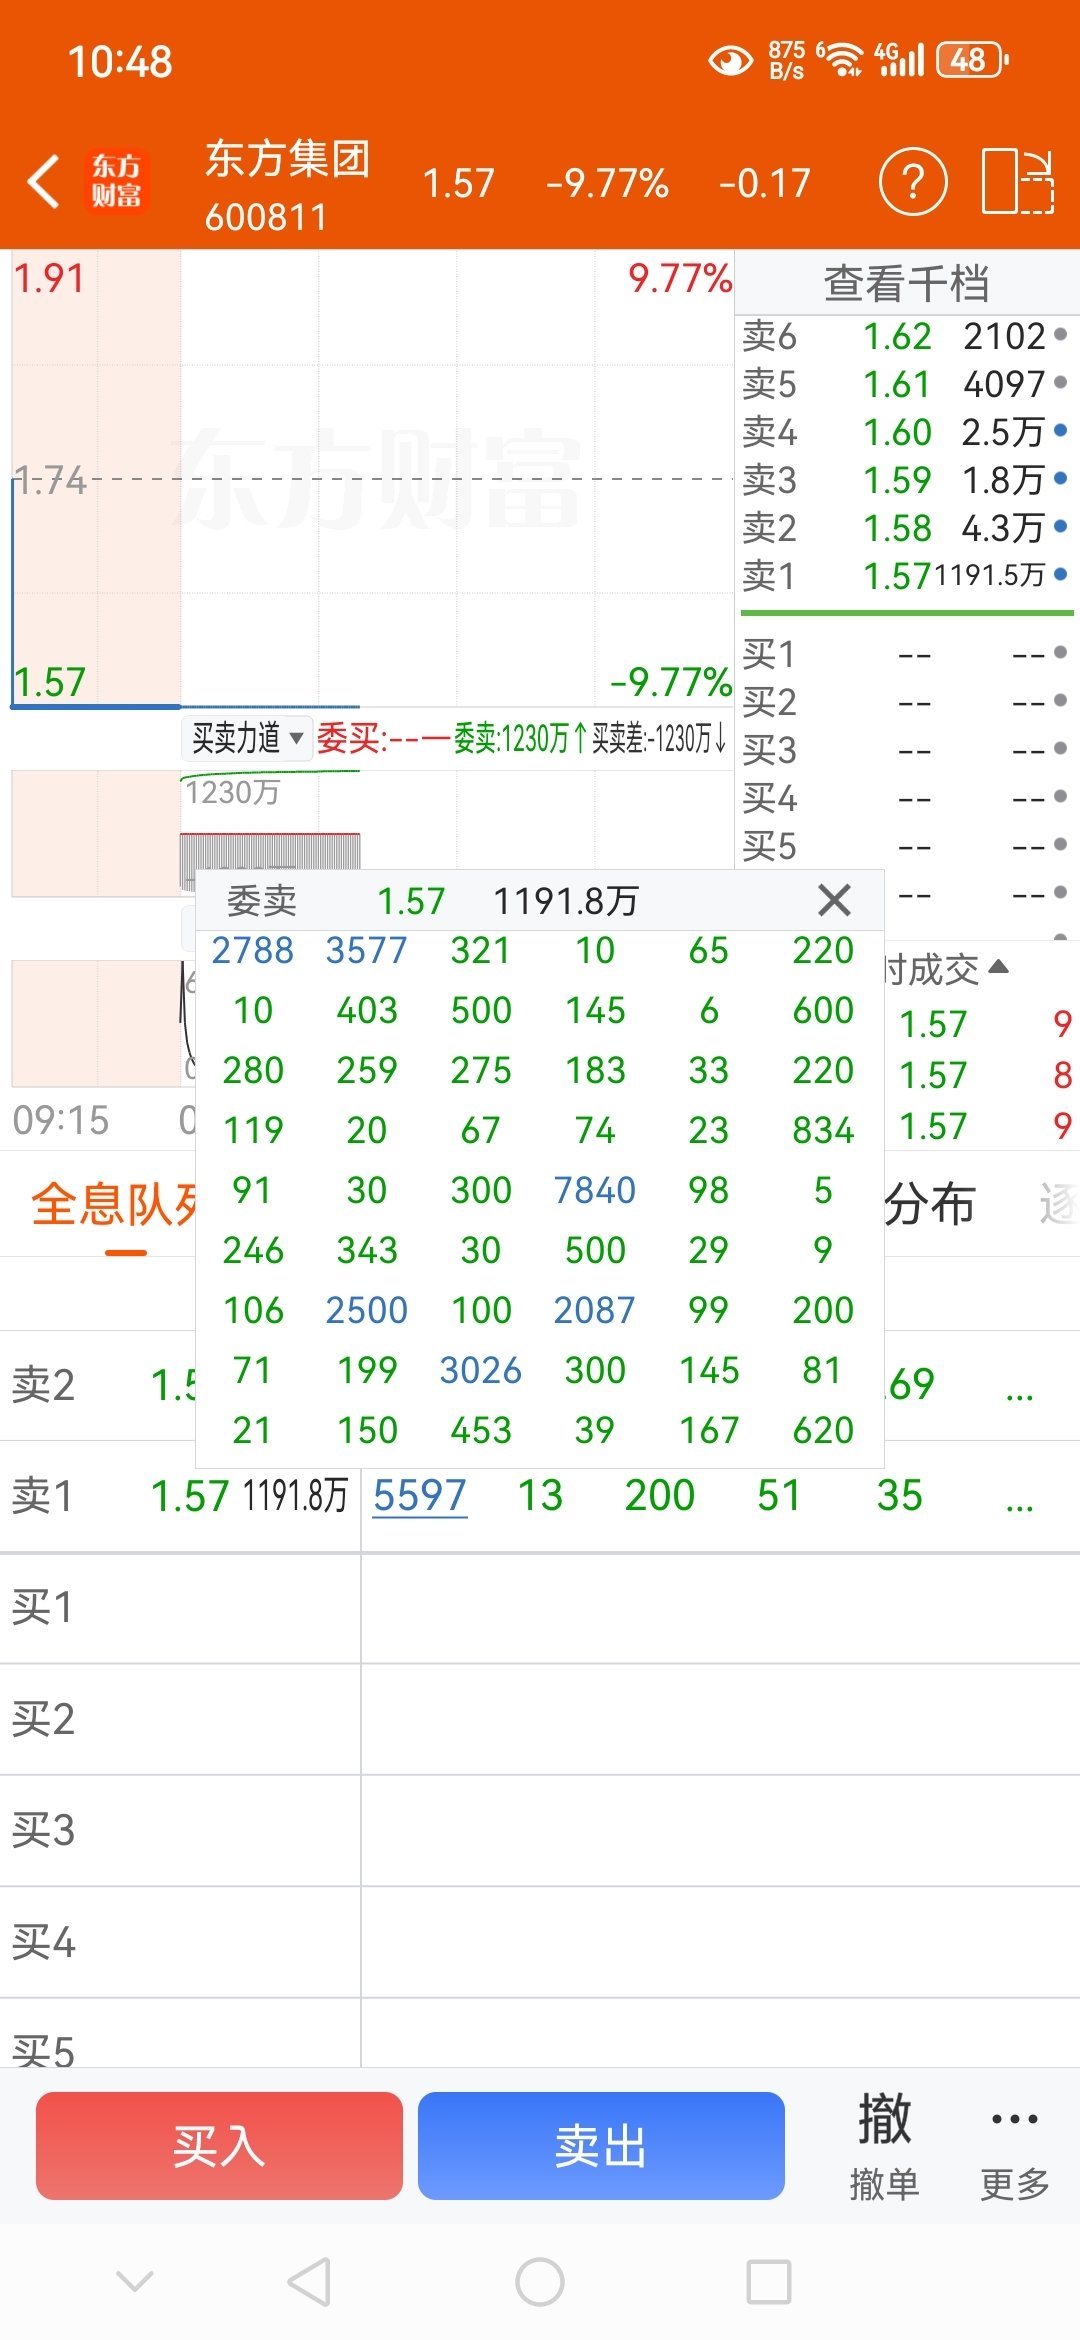Switch to the 分布 tab
Screen dimensions: 1080x2340
tap(930, 1204)
